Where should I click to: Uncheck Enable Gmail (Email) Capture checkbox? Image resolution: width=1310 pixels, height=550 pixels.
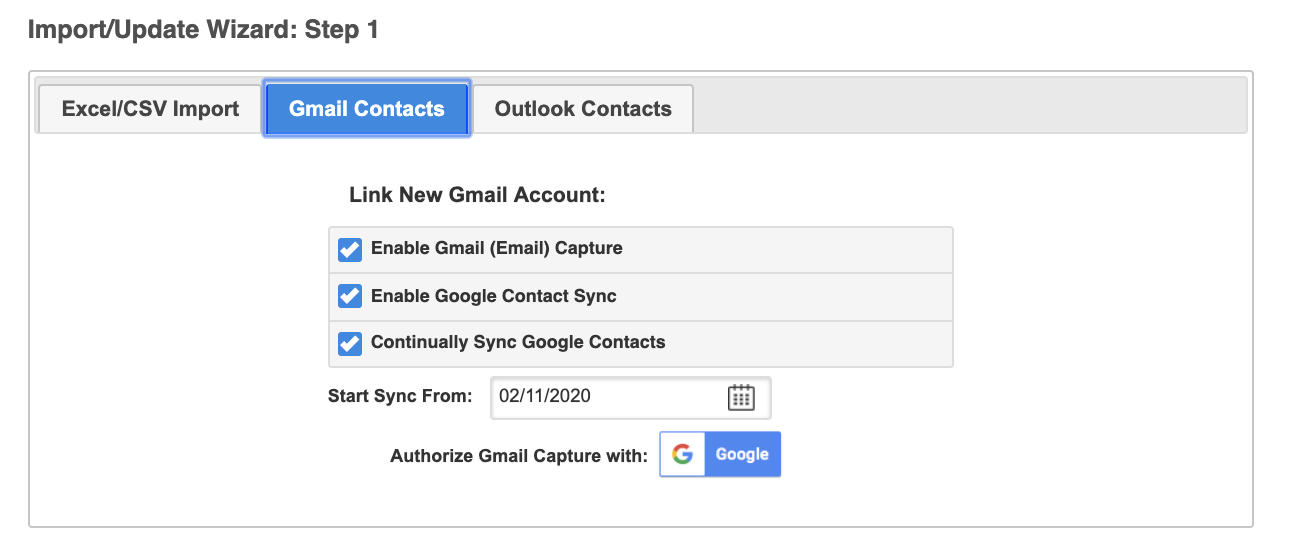350,249
